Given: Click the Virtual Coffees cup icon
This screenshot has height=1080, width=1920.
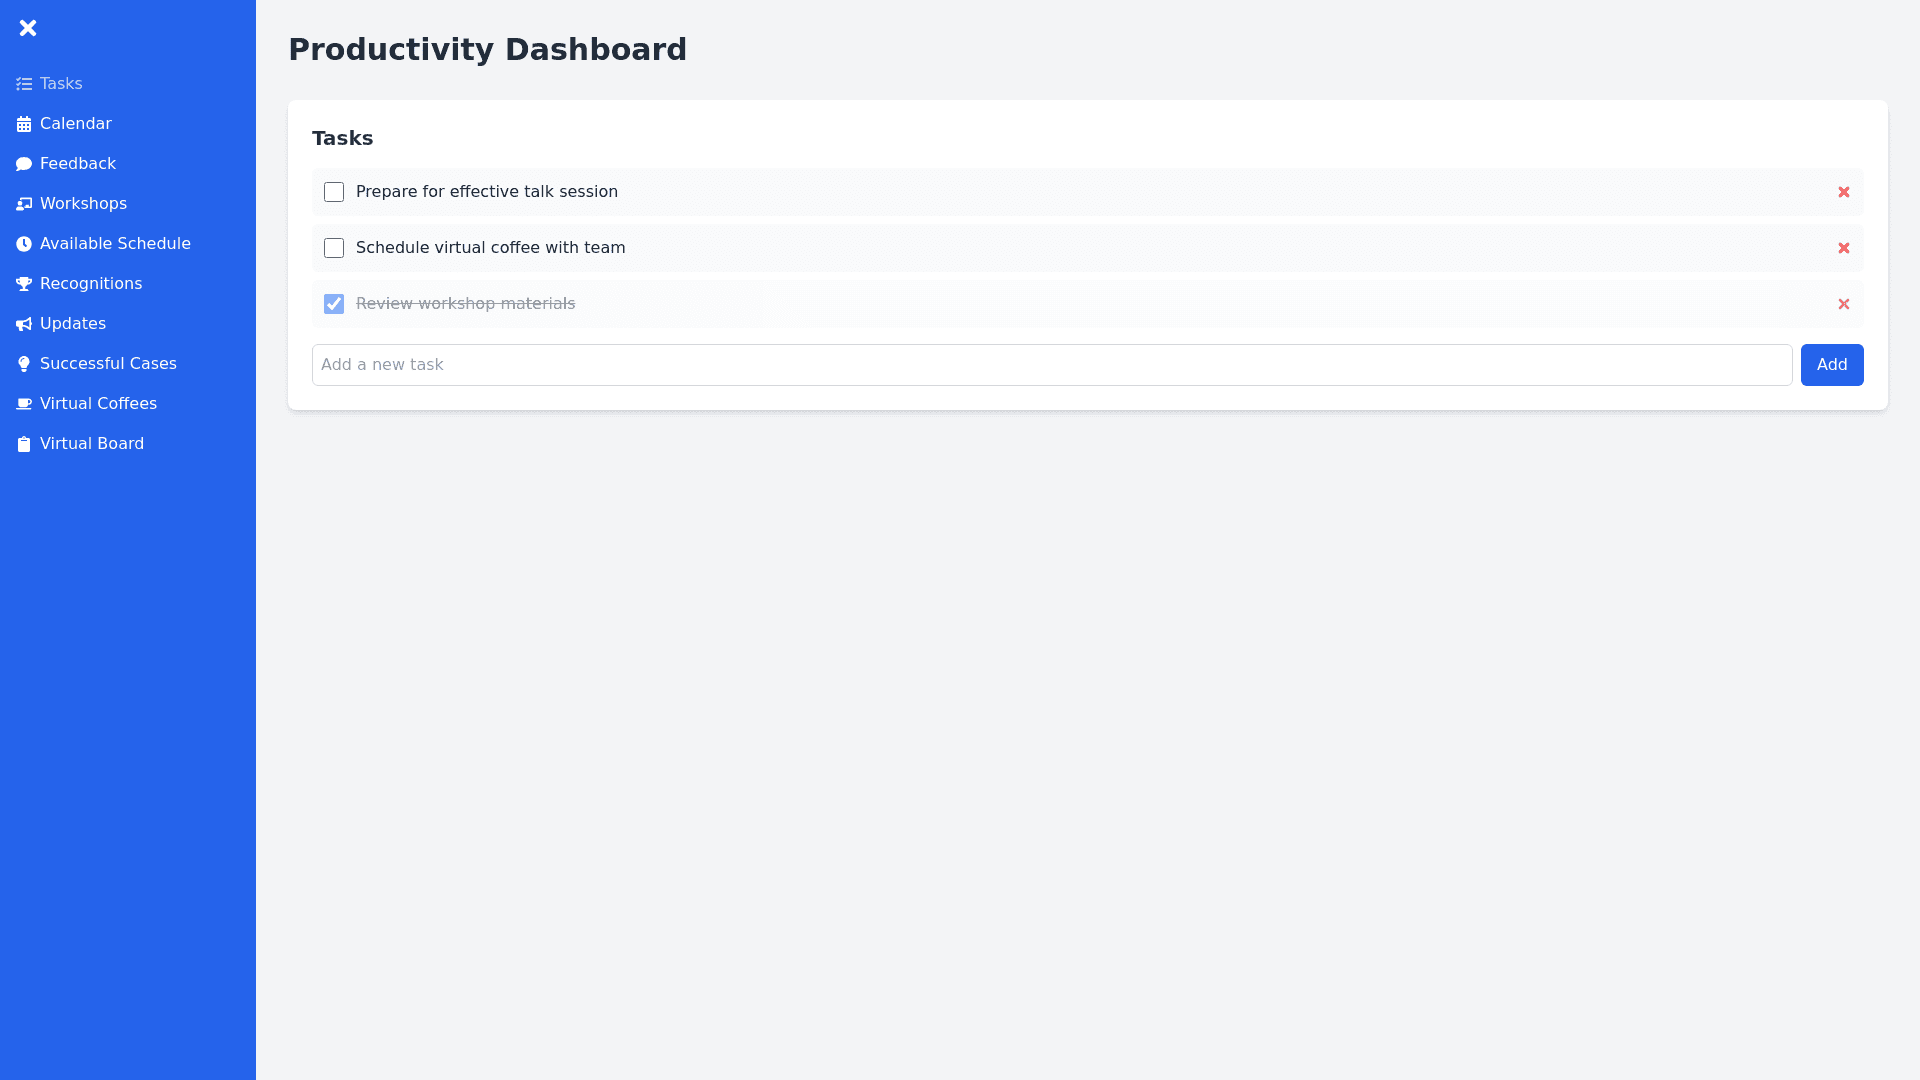Looking at the screenshot, I should click(24, 404).
